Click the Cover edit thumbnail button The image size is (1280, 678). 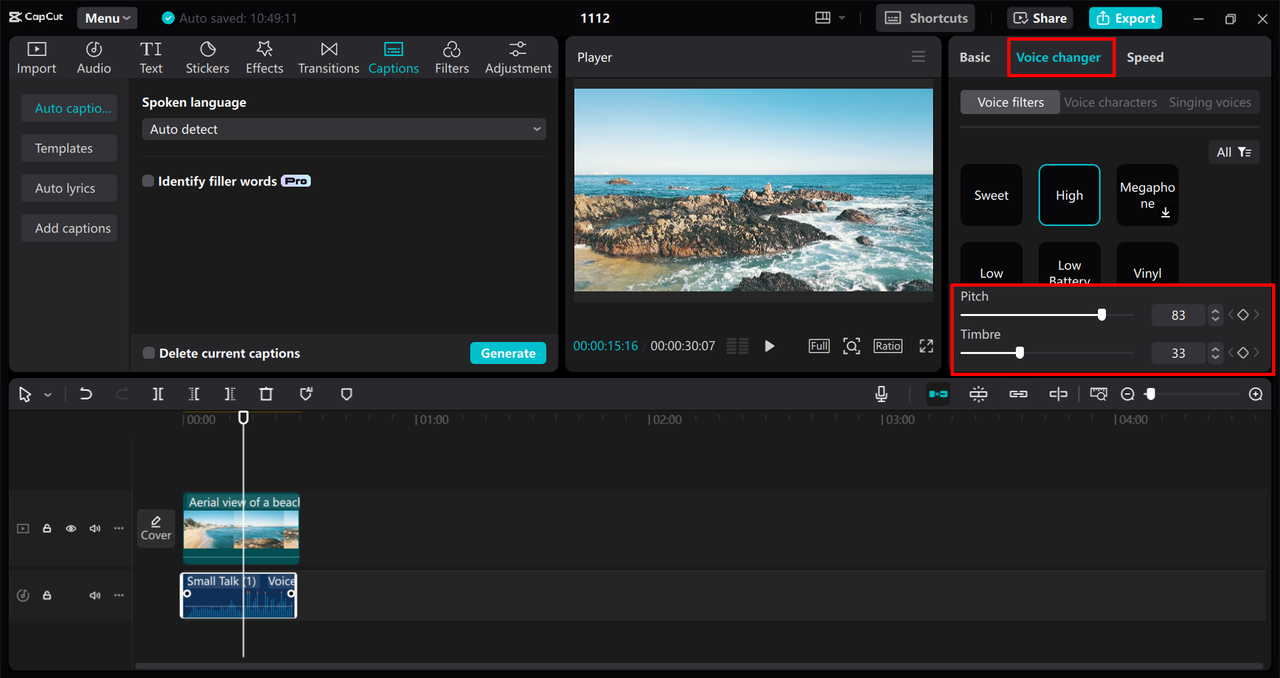(156, 528)
